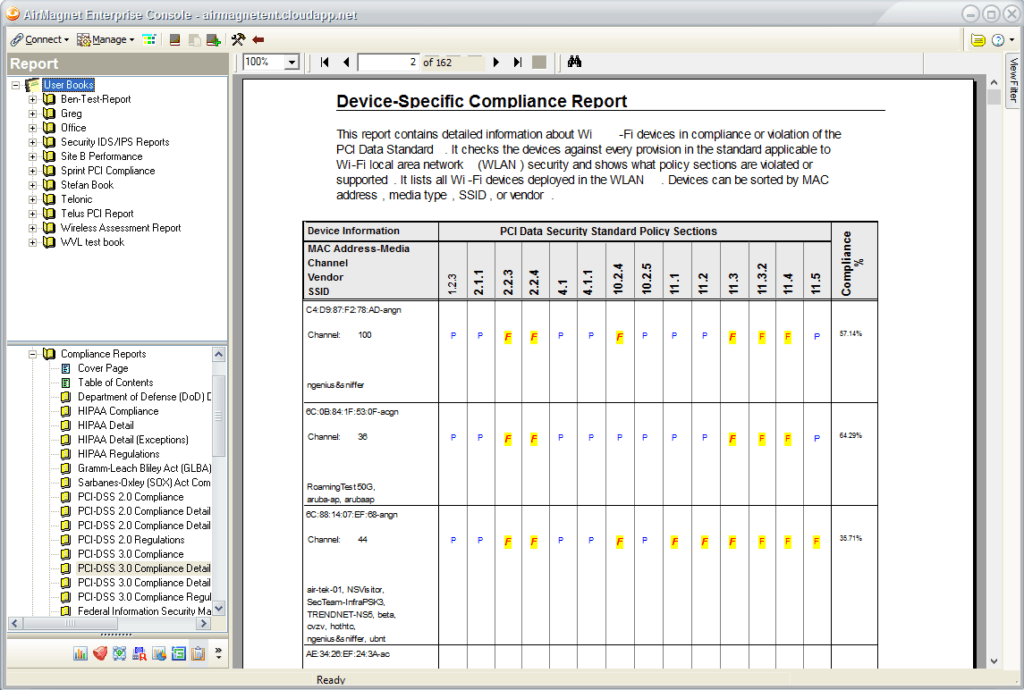Show more navigation buttons chevron
This screenshot has width=1024, height=690.
click(218, 653)
